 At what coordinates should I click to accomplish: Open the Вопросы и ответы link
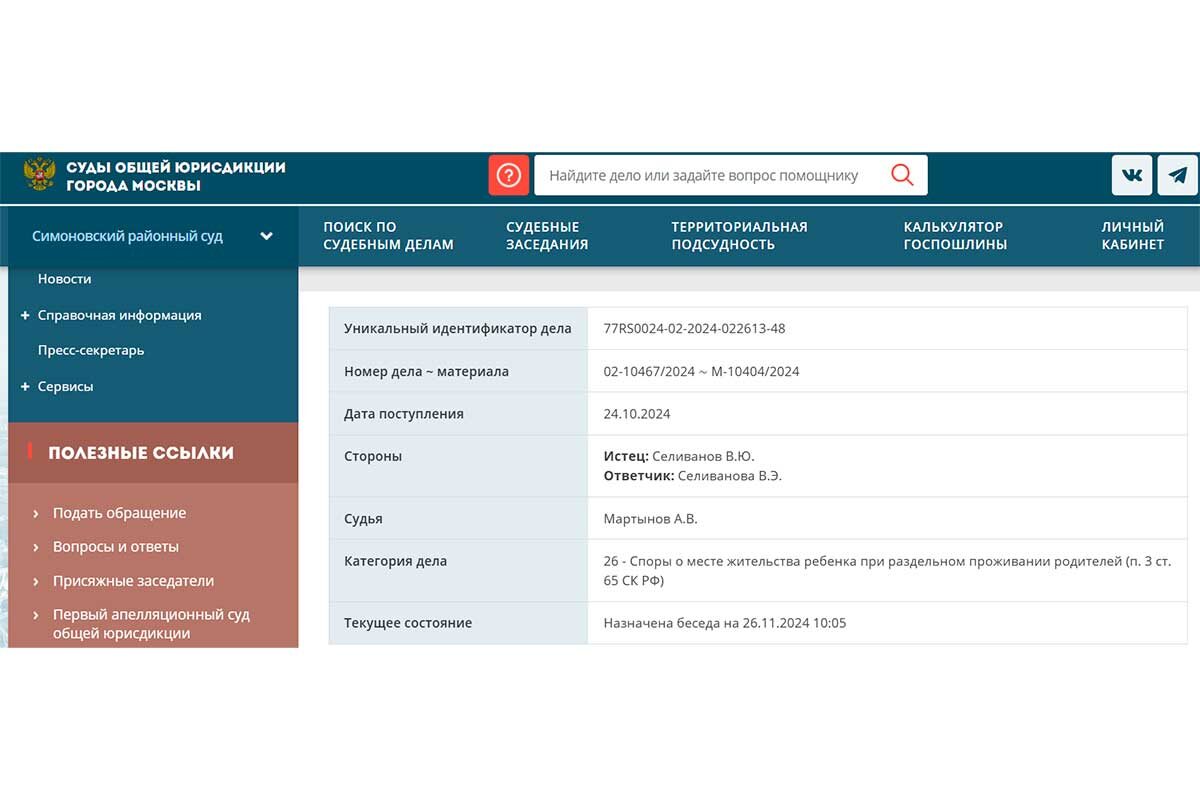(x=116, y=547)
